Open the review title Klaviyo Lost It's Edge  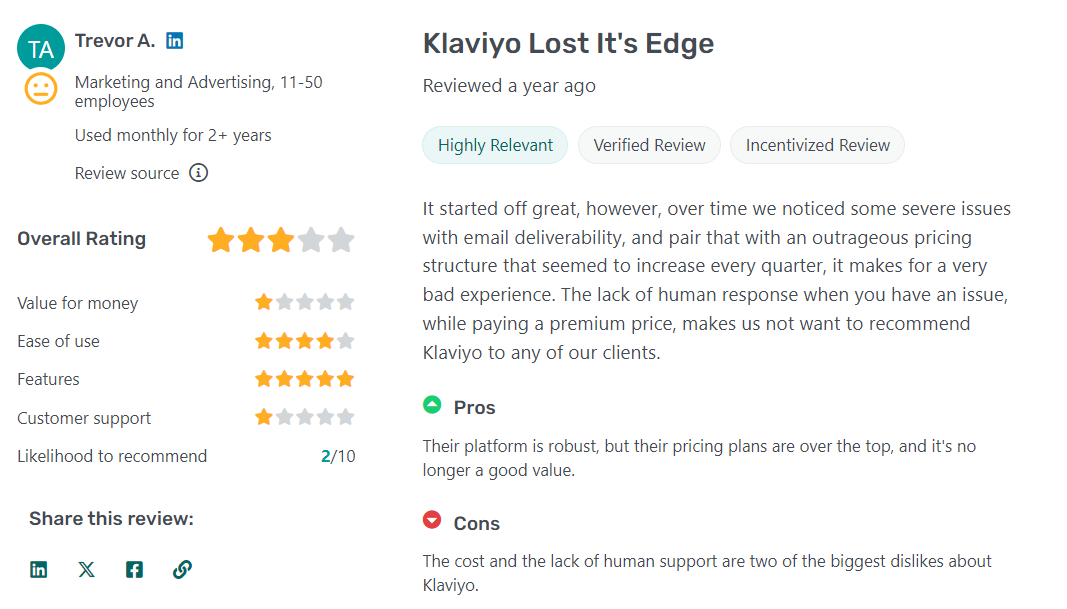[568, 43]
